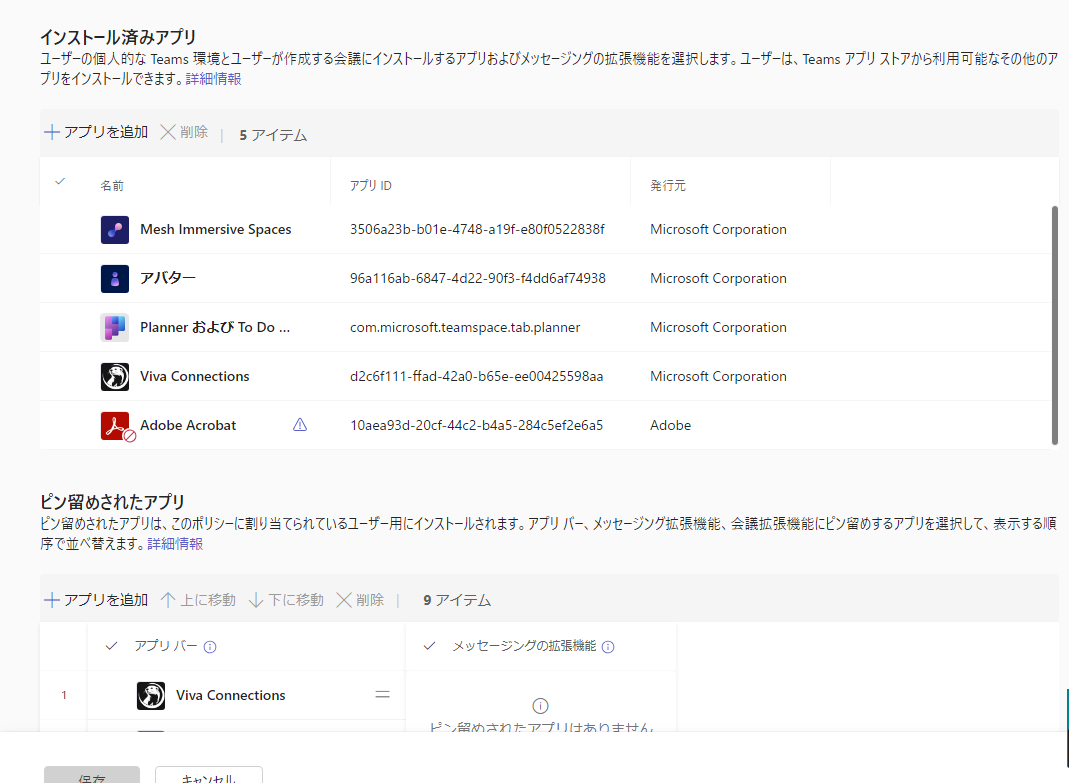This screenshot has width=1069, height=783.
Task: Click the 5 アイテム count label
Action: point(273,135)
